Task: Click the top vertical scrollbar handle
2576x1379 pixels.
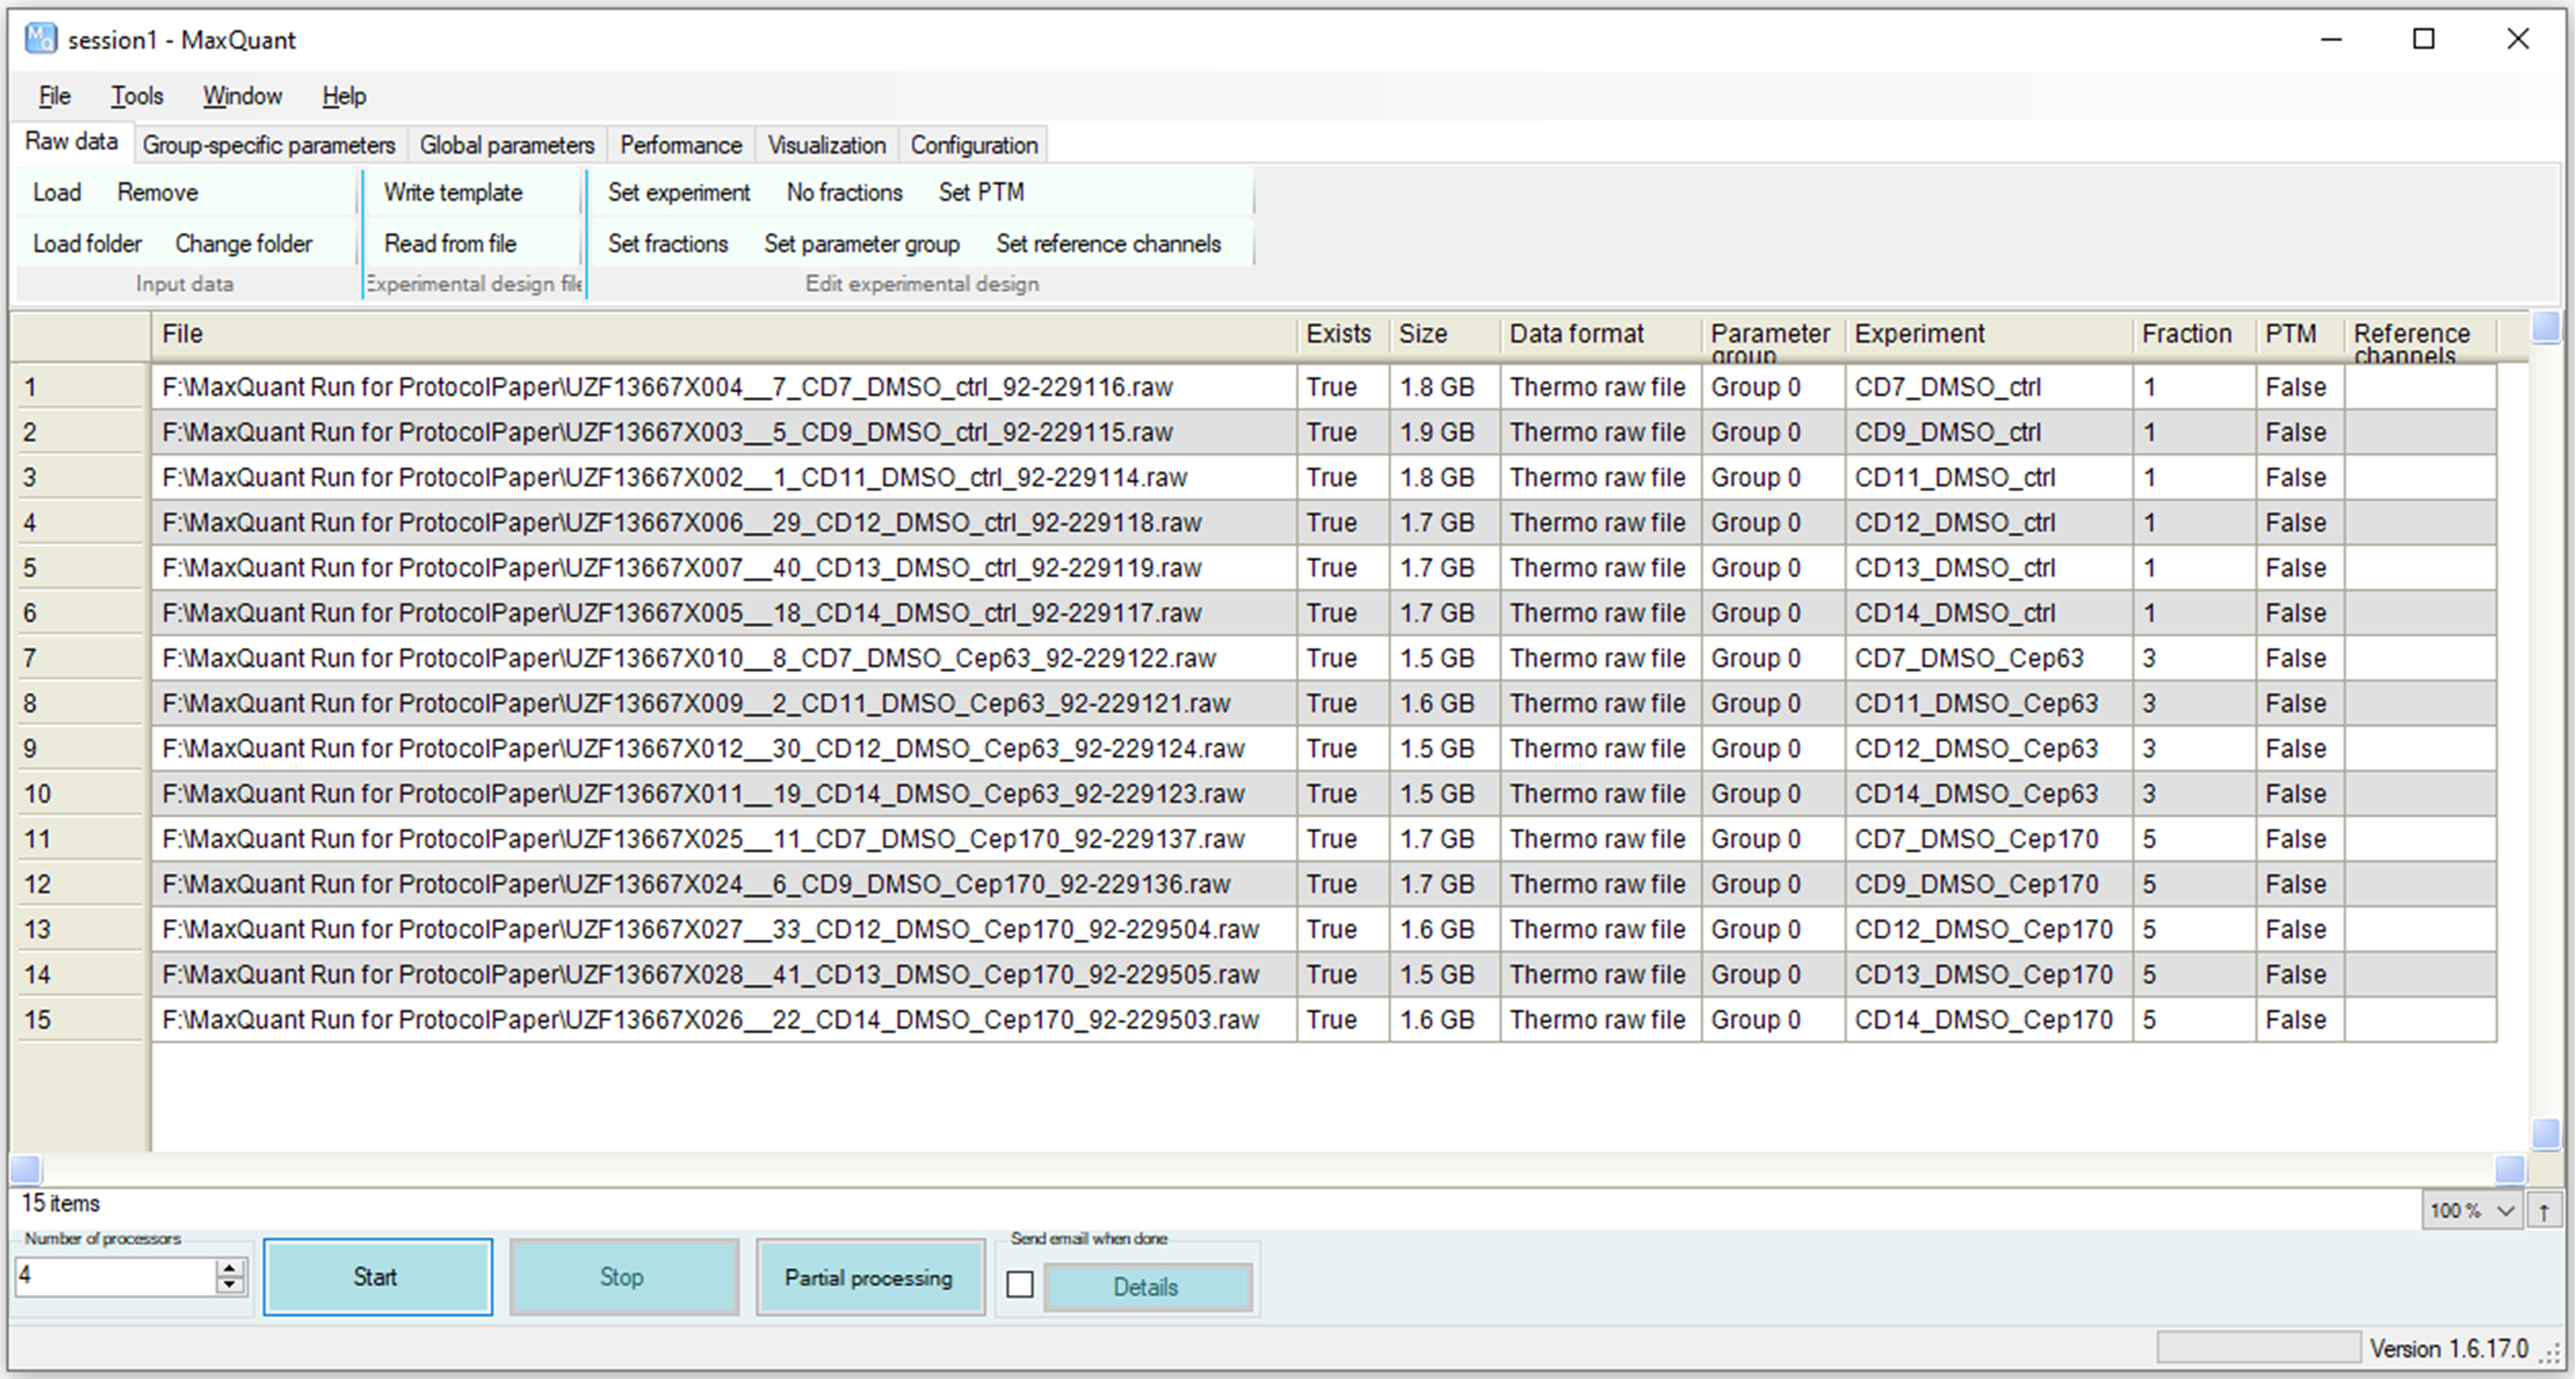Action: (x=2546, y=326)
